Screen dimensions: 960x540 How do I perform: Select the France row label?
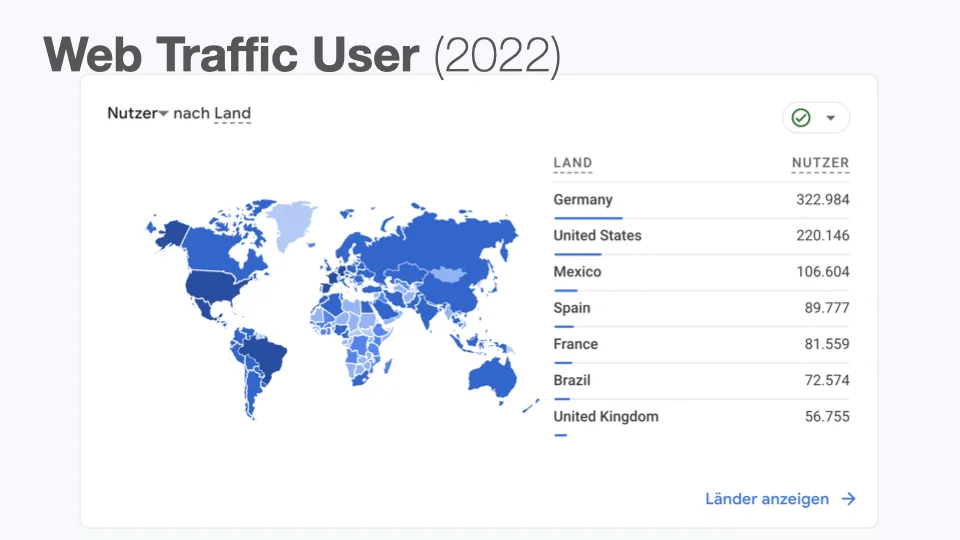coord(576,344)
